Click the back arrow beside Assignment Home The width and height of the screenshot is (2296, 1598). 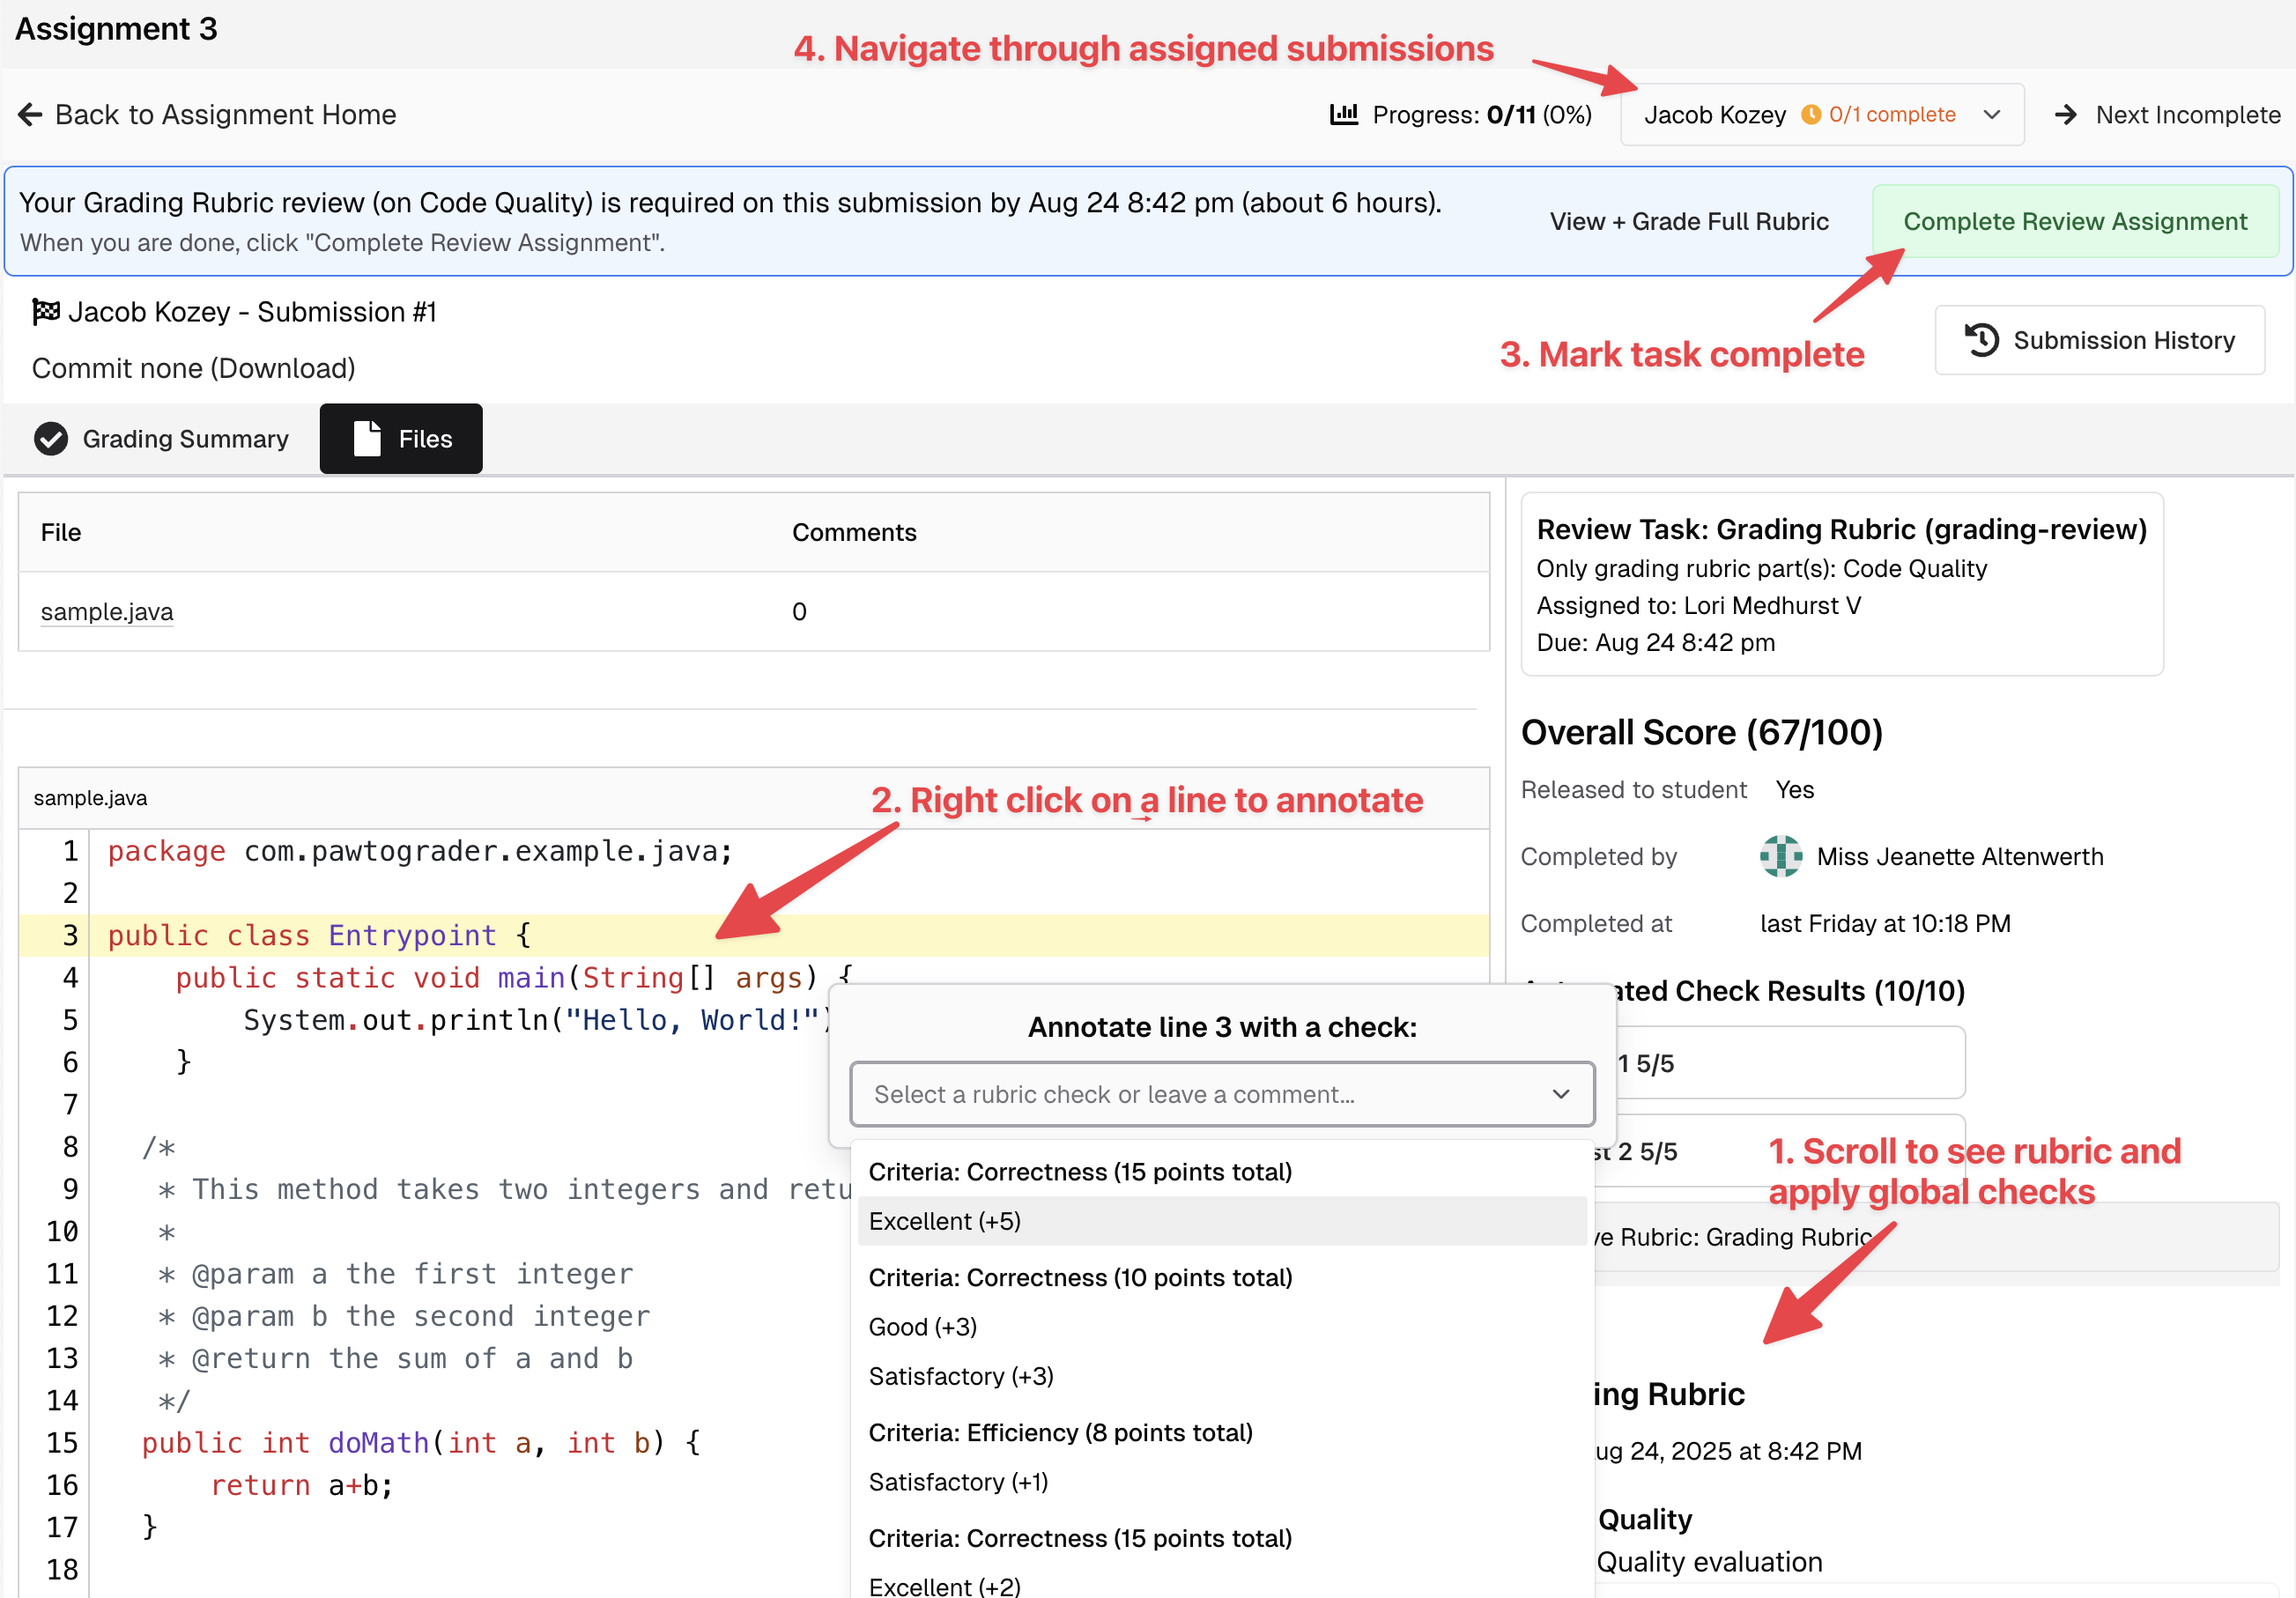coord(30,114)
